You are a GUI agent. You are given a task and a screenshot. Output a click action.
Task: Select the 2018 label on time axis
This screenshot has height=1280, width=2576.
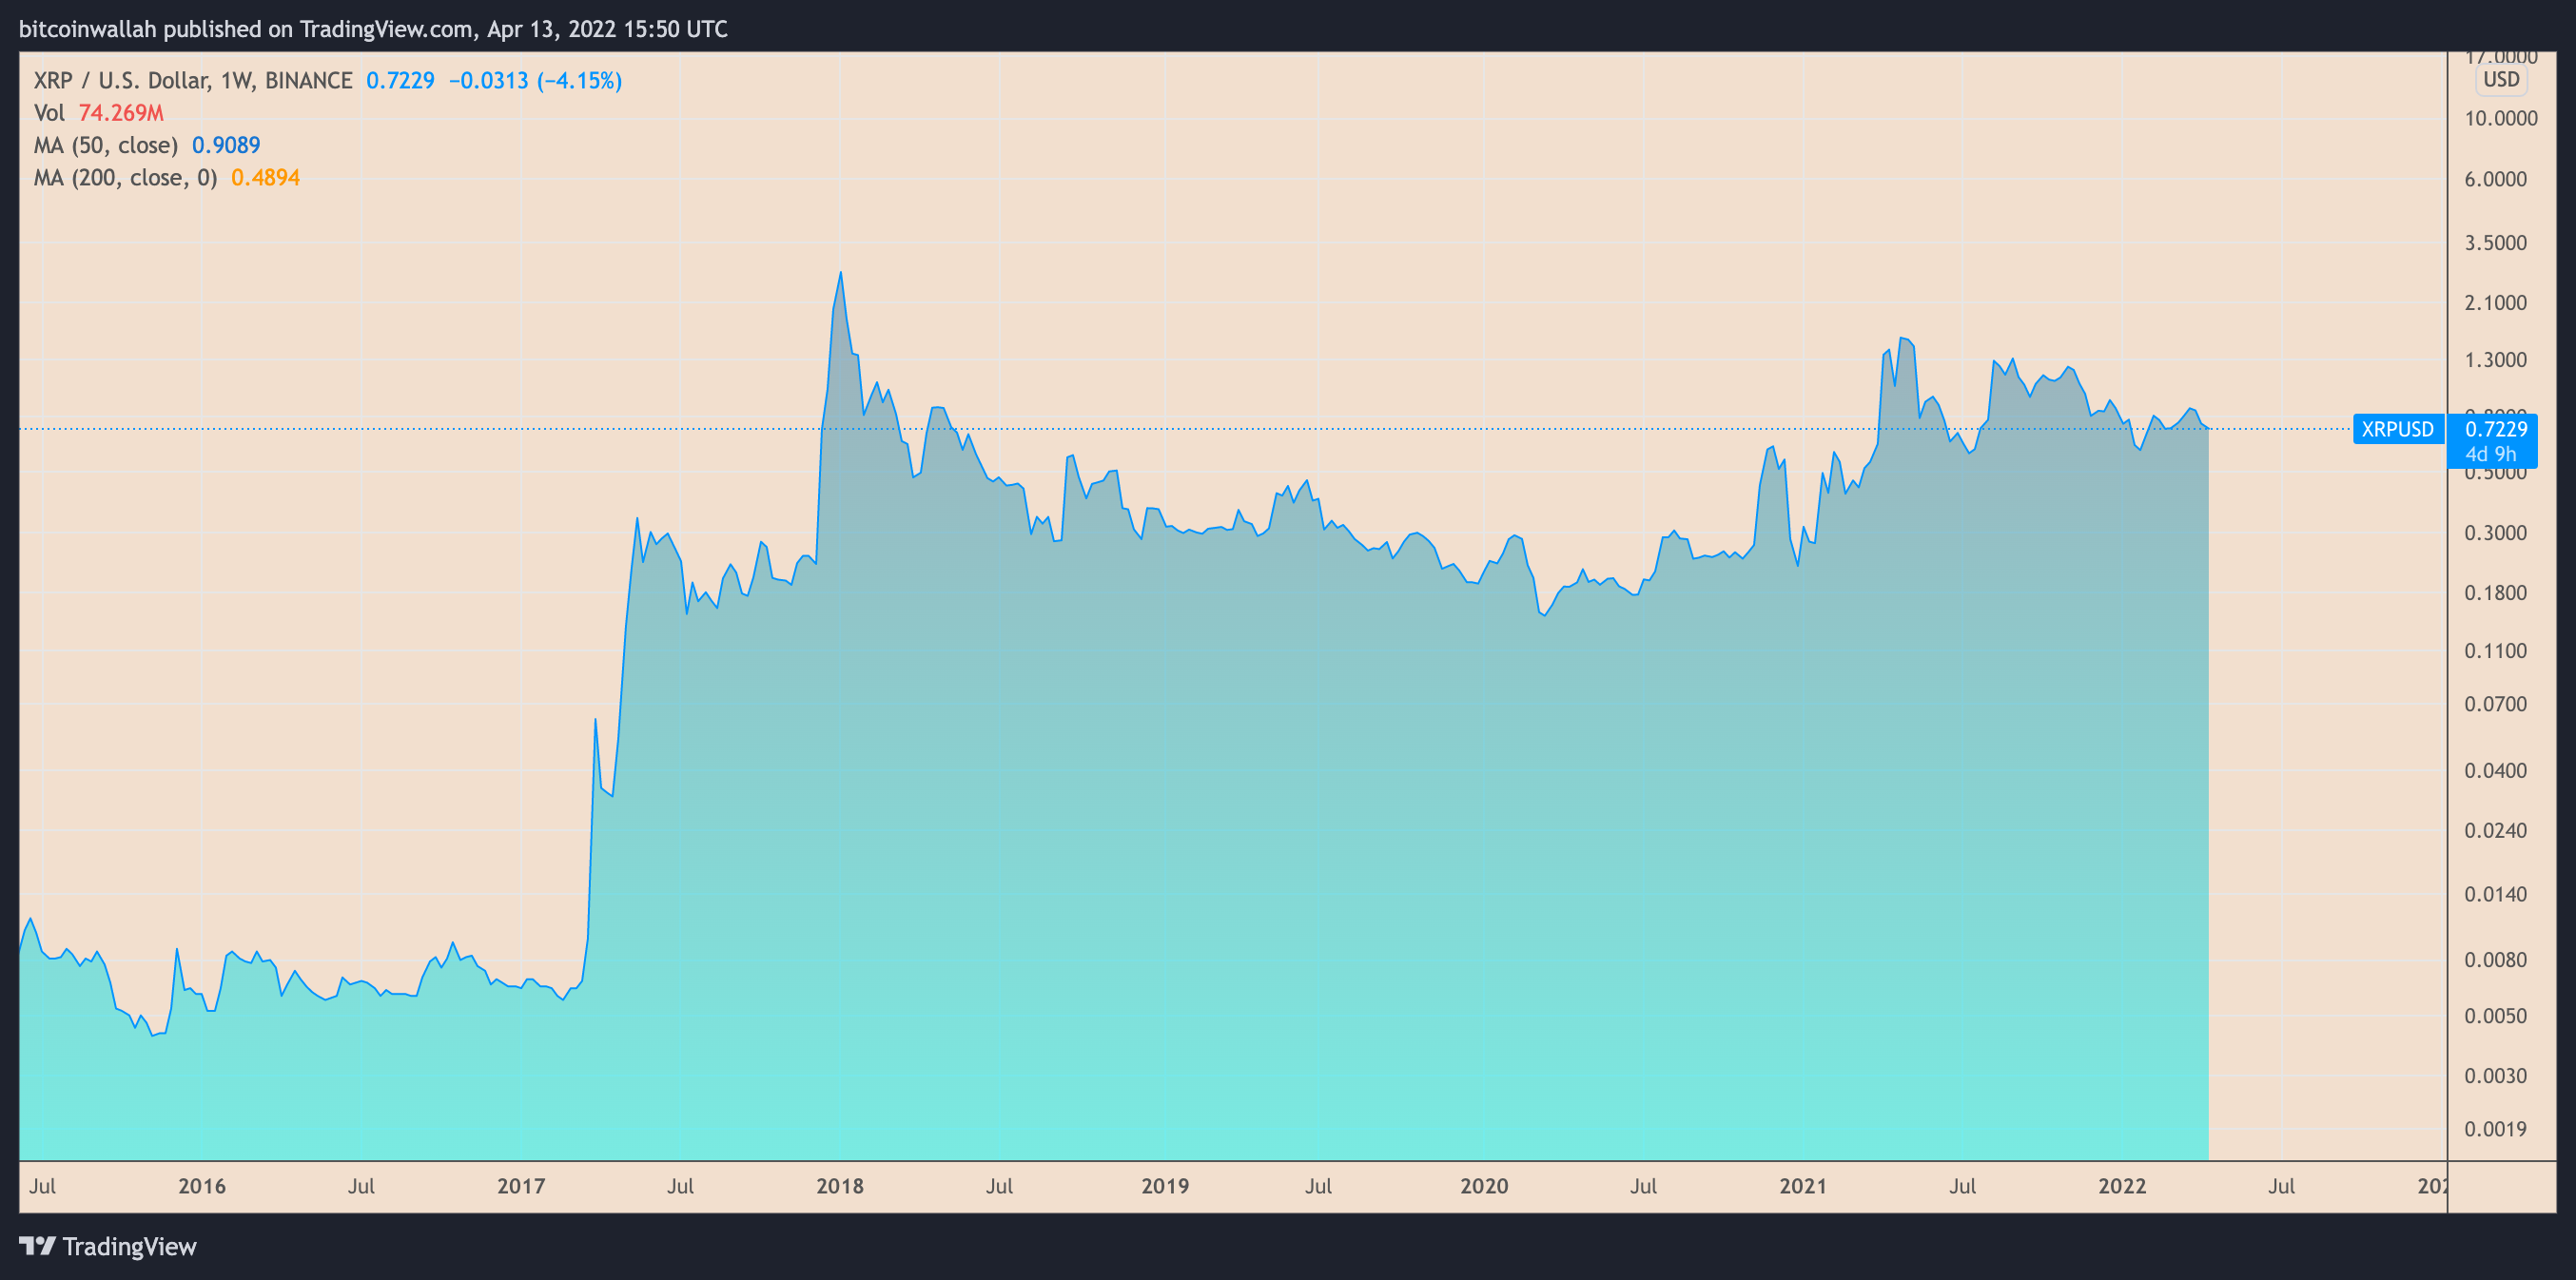coord(842,1186)
